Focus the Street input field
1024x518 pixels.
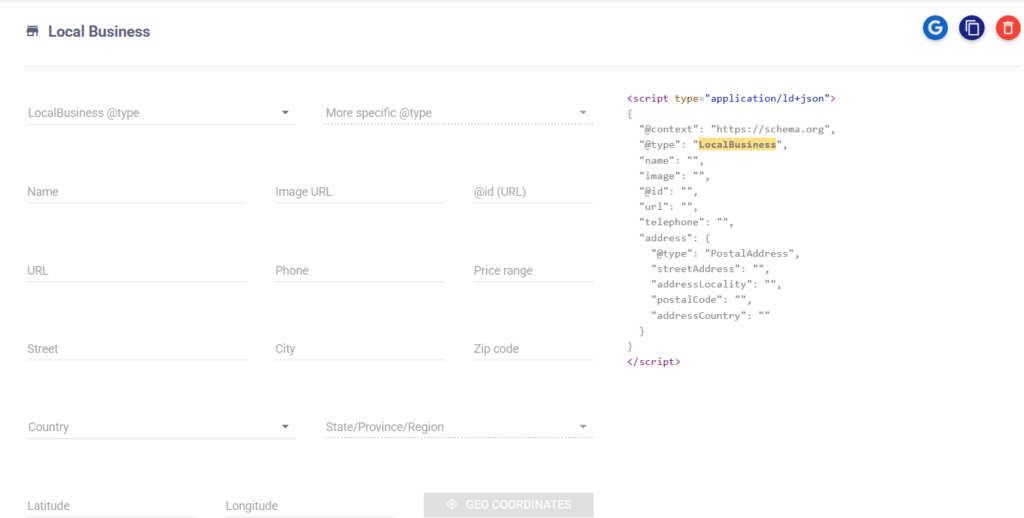[136, 349]
